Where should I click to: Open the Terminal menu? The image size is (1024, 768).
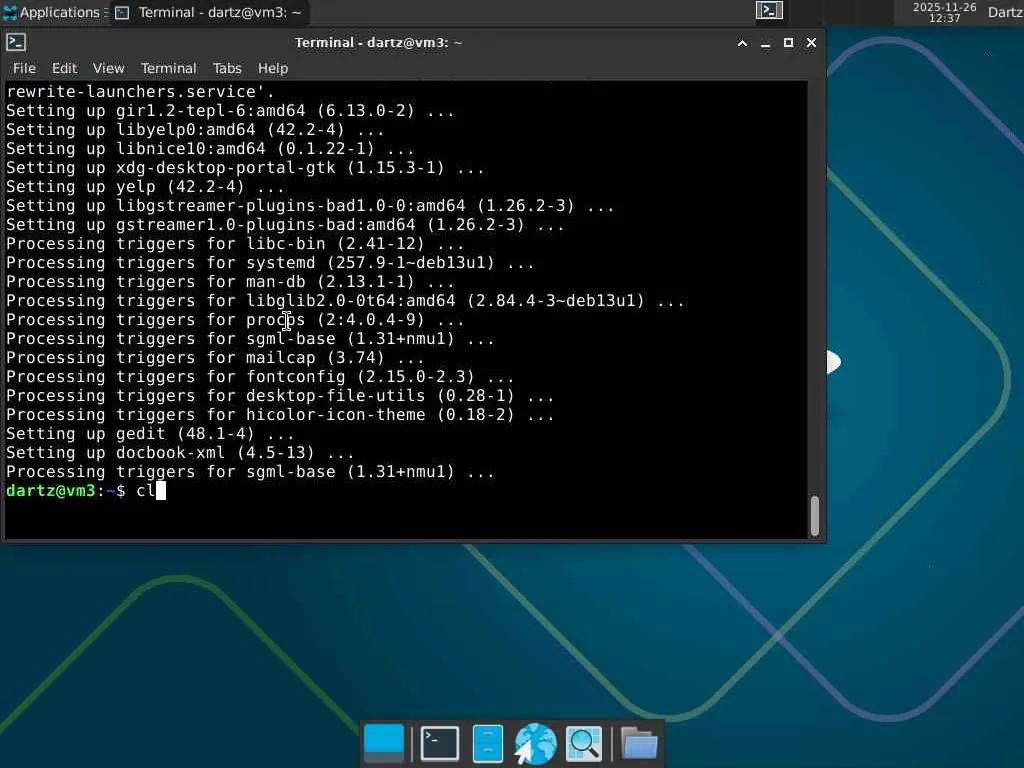(168, 68)
